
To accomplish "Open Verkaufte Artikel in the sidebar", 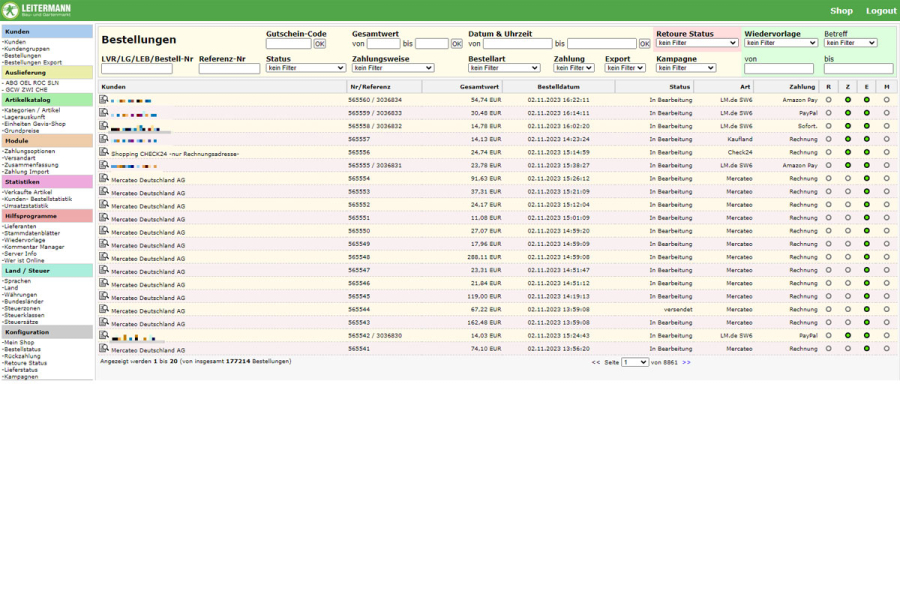I will tap(29, 192).
